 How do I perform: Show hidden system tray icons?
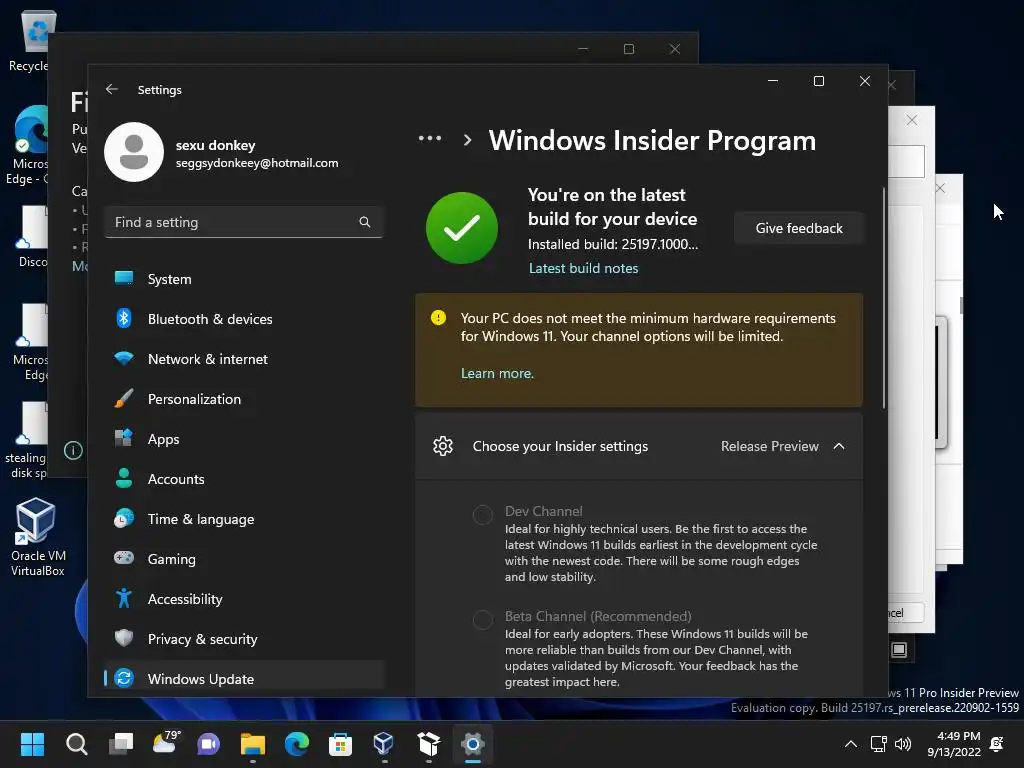[851, 744]
